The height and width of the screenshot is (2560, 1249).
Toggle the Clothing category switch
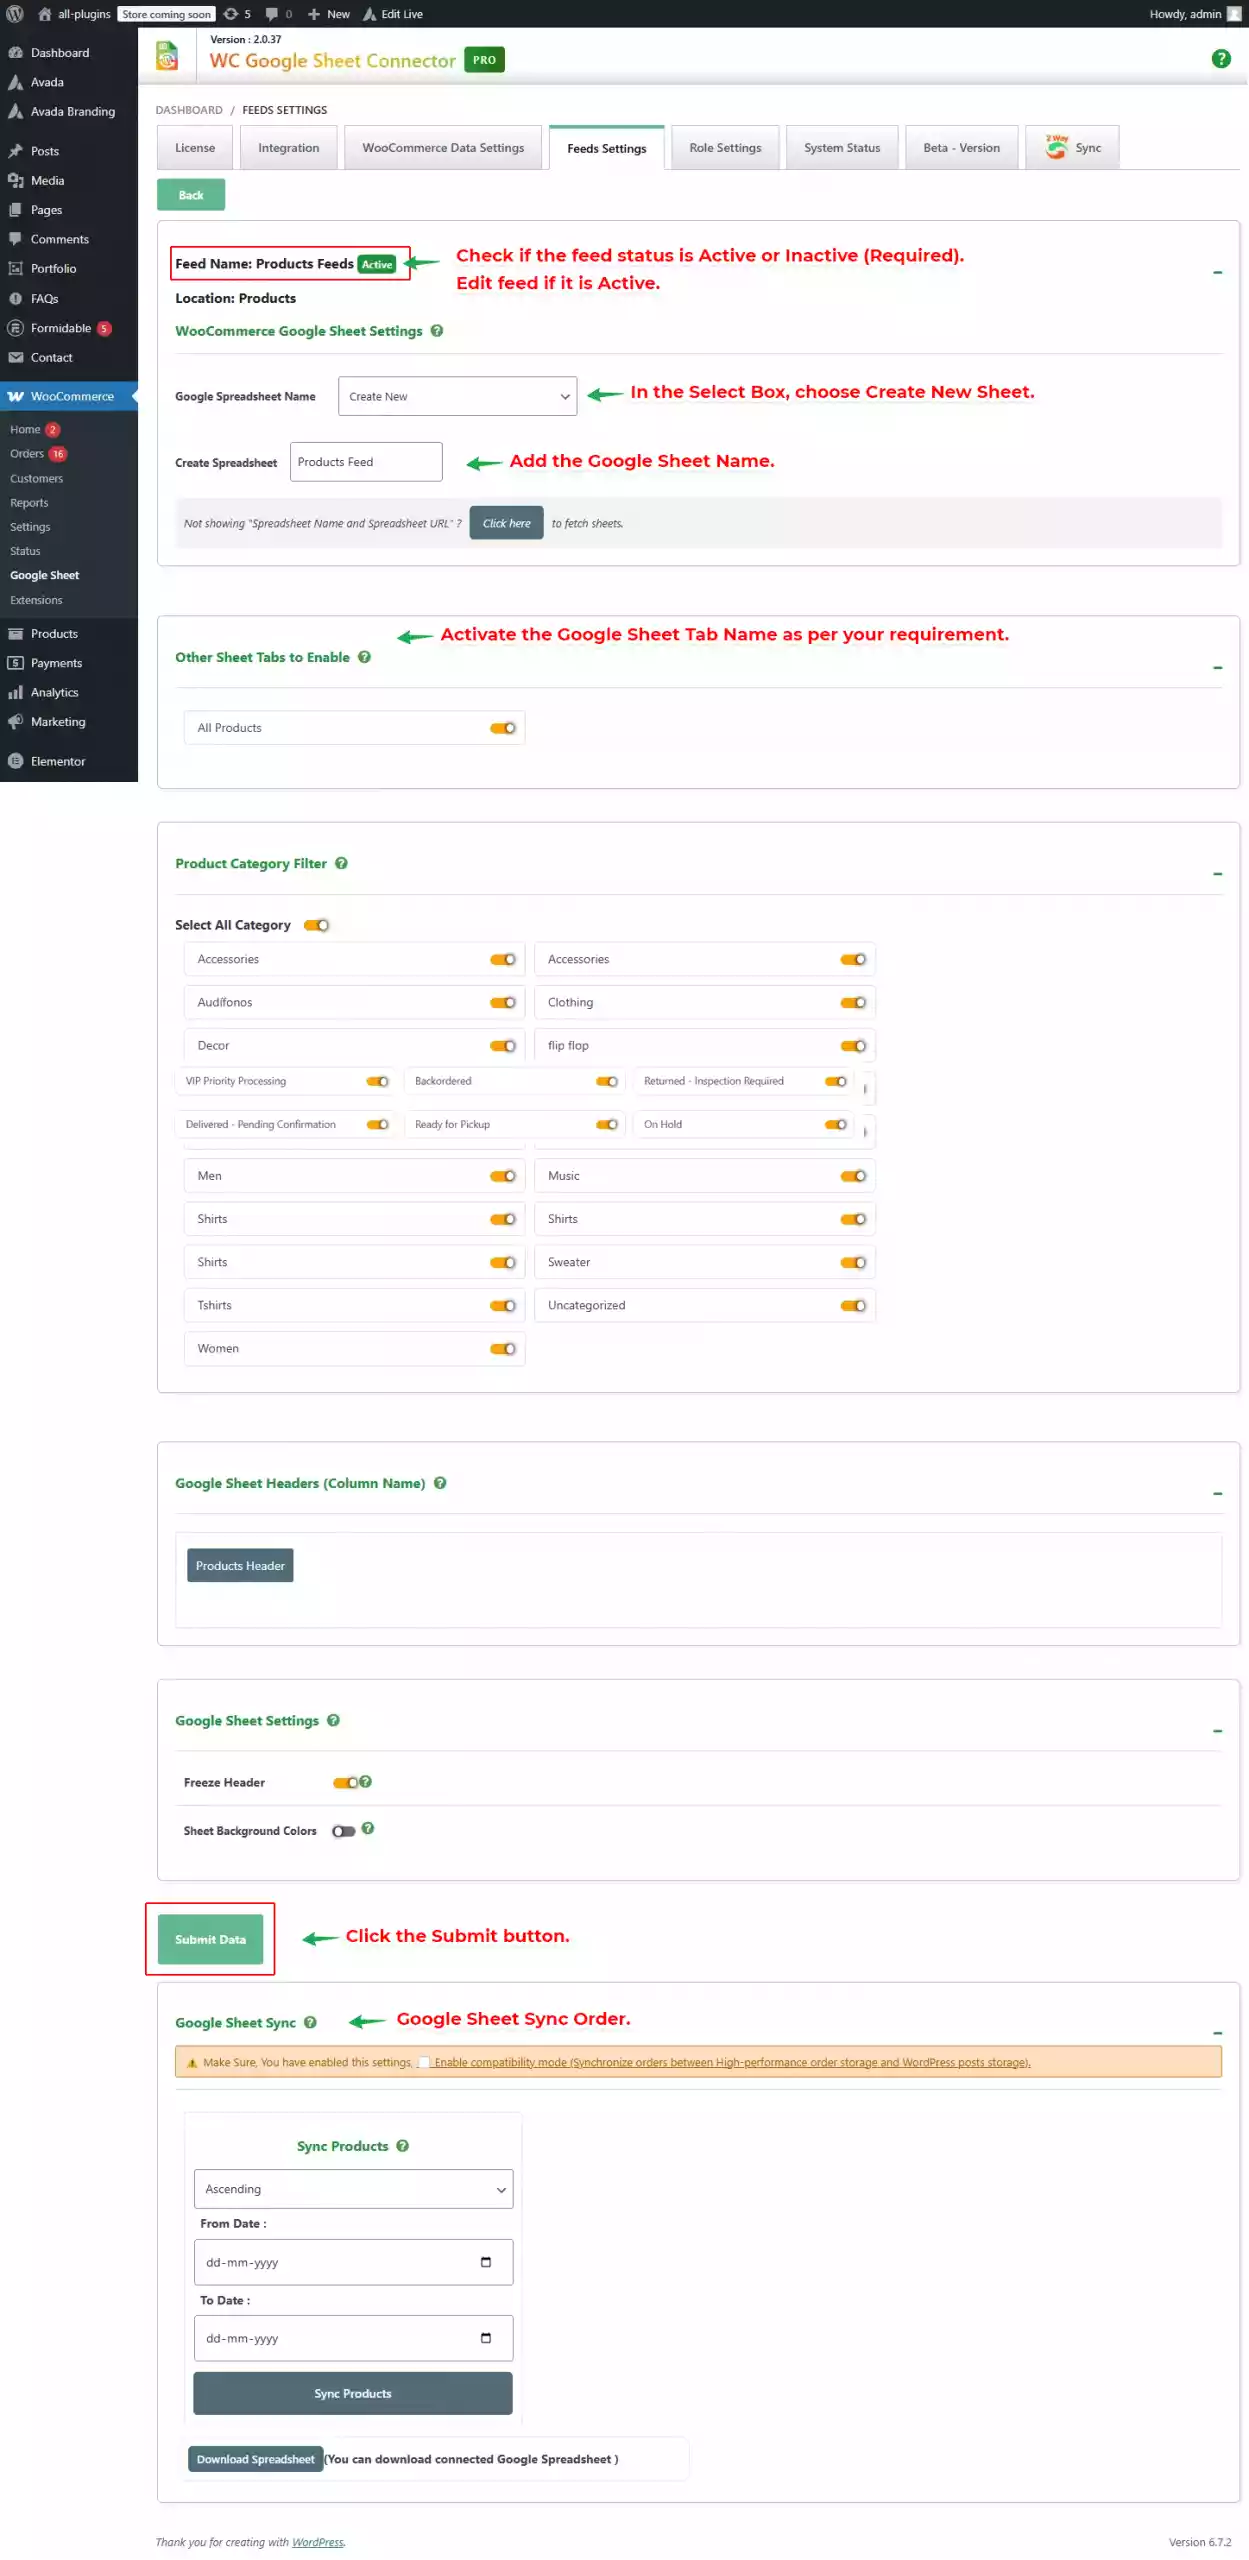pyautogui.click(x=853, y=1002)
